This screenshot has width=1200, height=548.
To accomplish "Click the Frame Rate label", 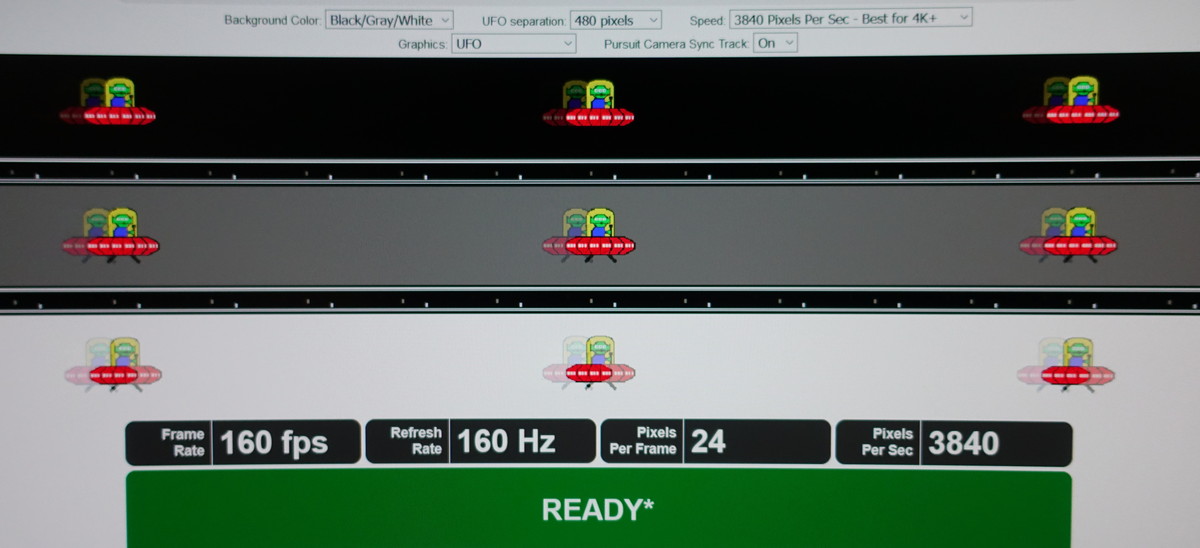I will pos(182,442).
